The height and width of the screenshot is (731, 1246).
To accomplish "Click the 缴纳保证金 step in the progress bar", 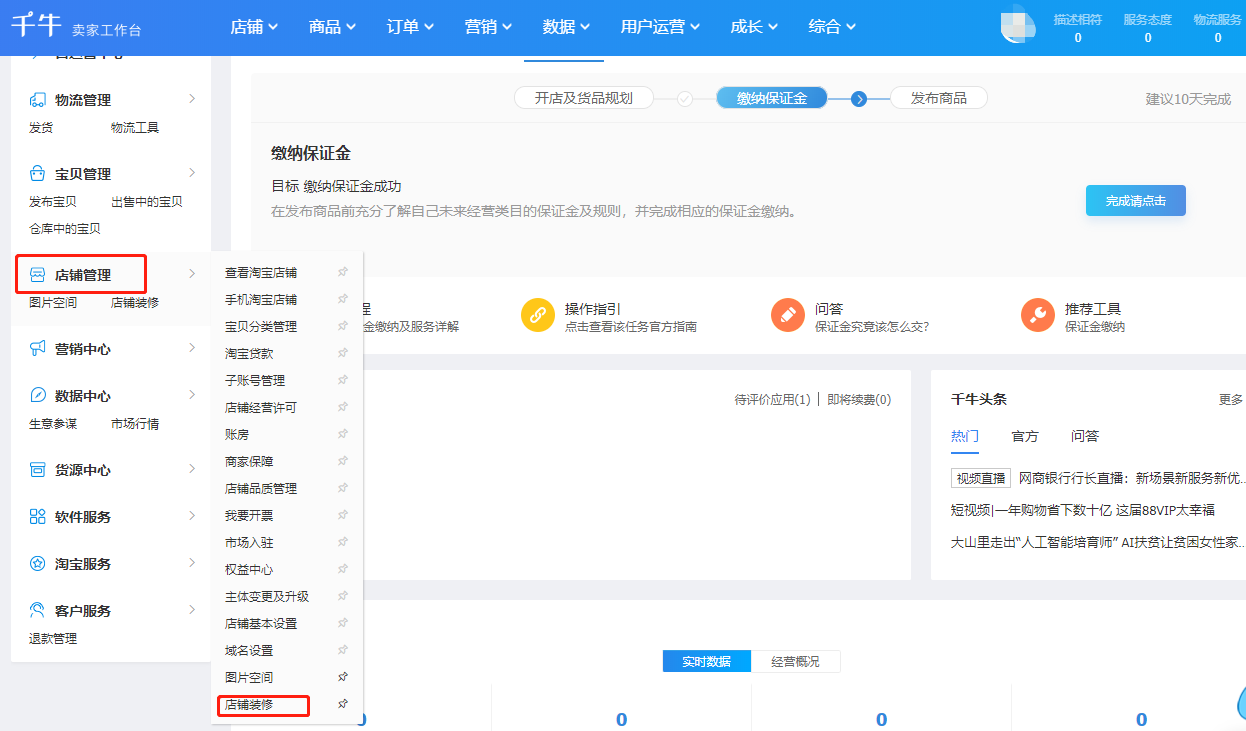I will pos(771,97).
